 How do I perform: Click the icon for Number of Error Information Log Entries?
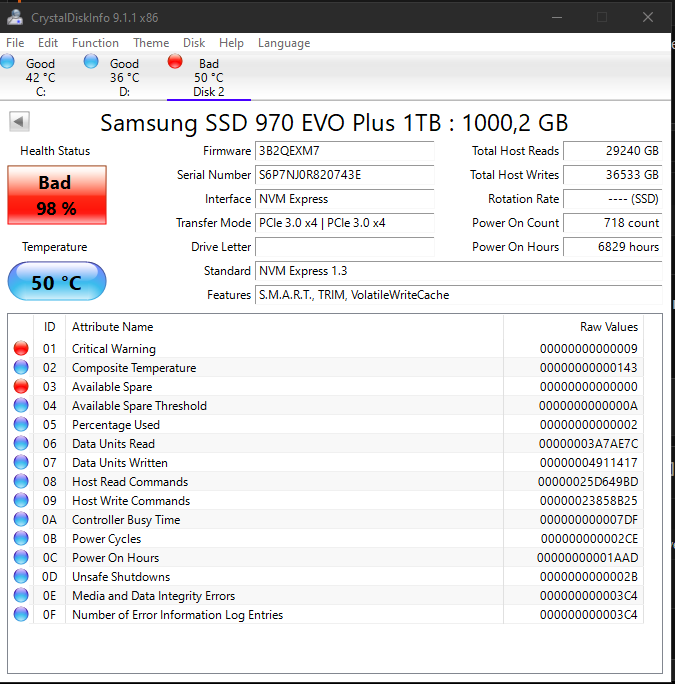pos(21,614)
